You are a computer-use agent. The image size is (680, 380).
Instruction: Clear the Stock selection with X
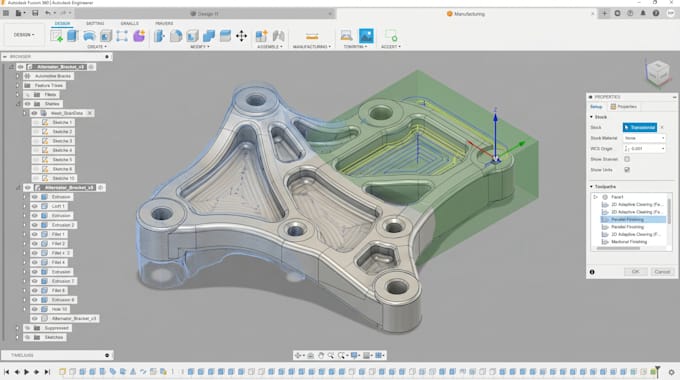coord(662,128)
